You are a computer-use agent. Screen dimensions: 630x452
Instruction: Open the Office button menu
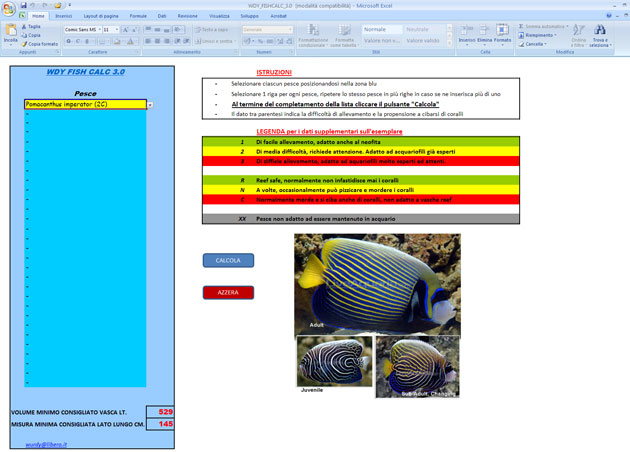pos(8,9)
